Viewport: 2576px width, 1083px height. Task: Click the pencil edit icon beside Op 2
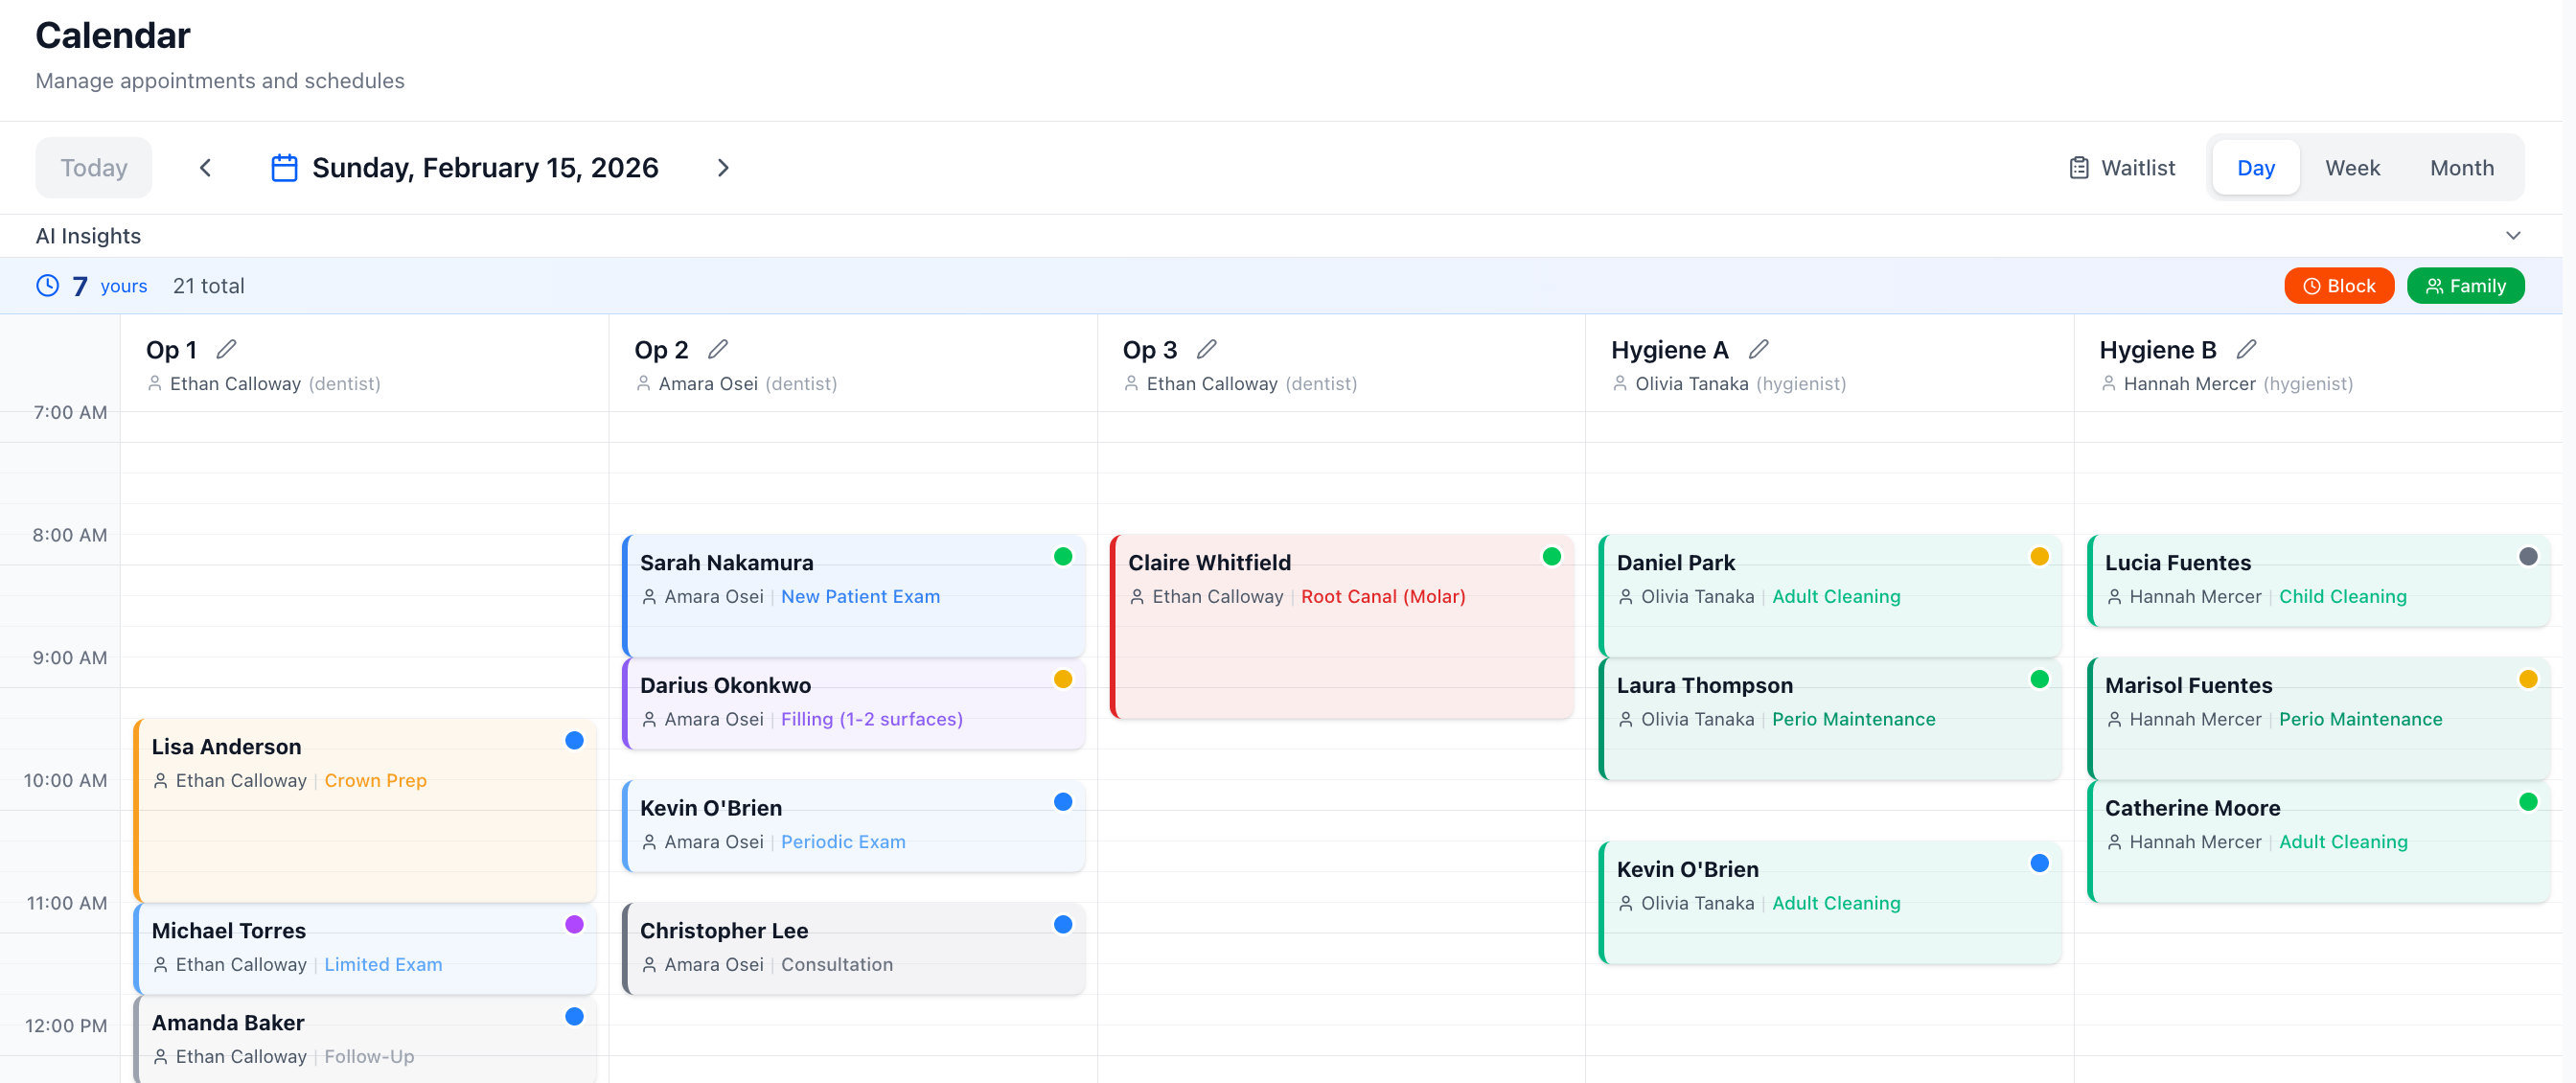[x=717, y=349]
